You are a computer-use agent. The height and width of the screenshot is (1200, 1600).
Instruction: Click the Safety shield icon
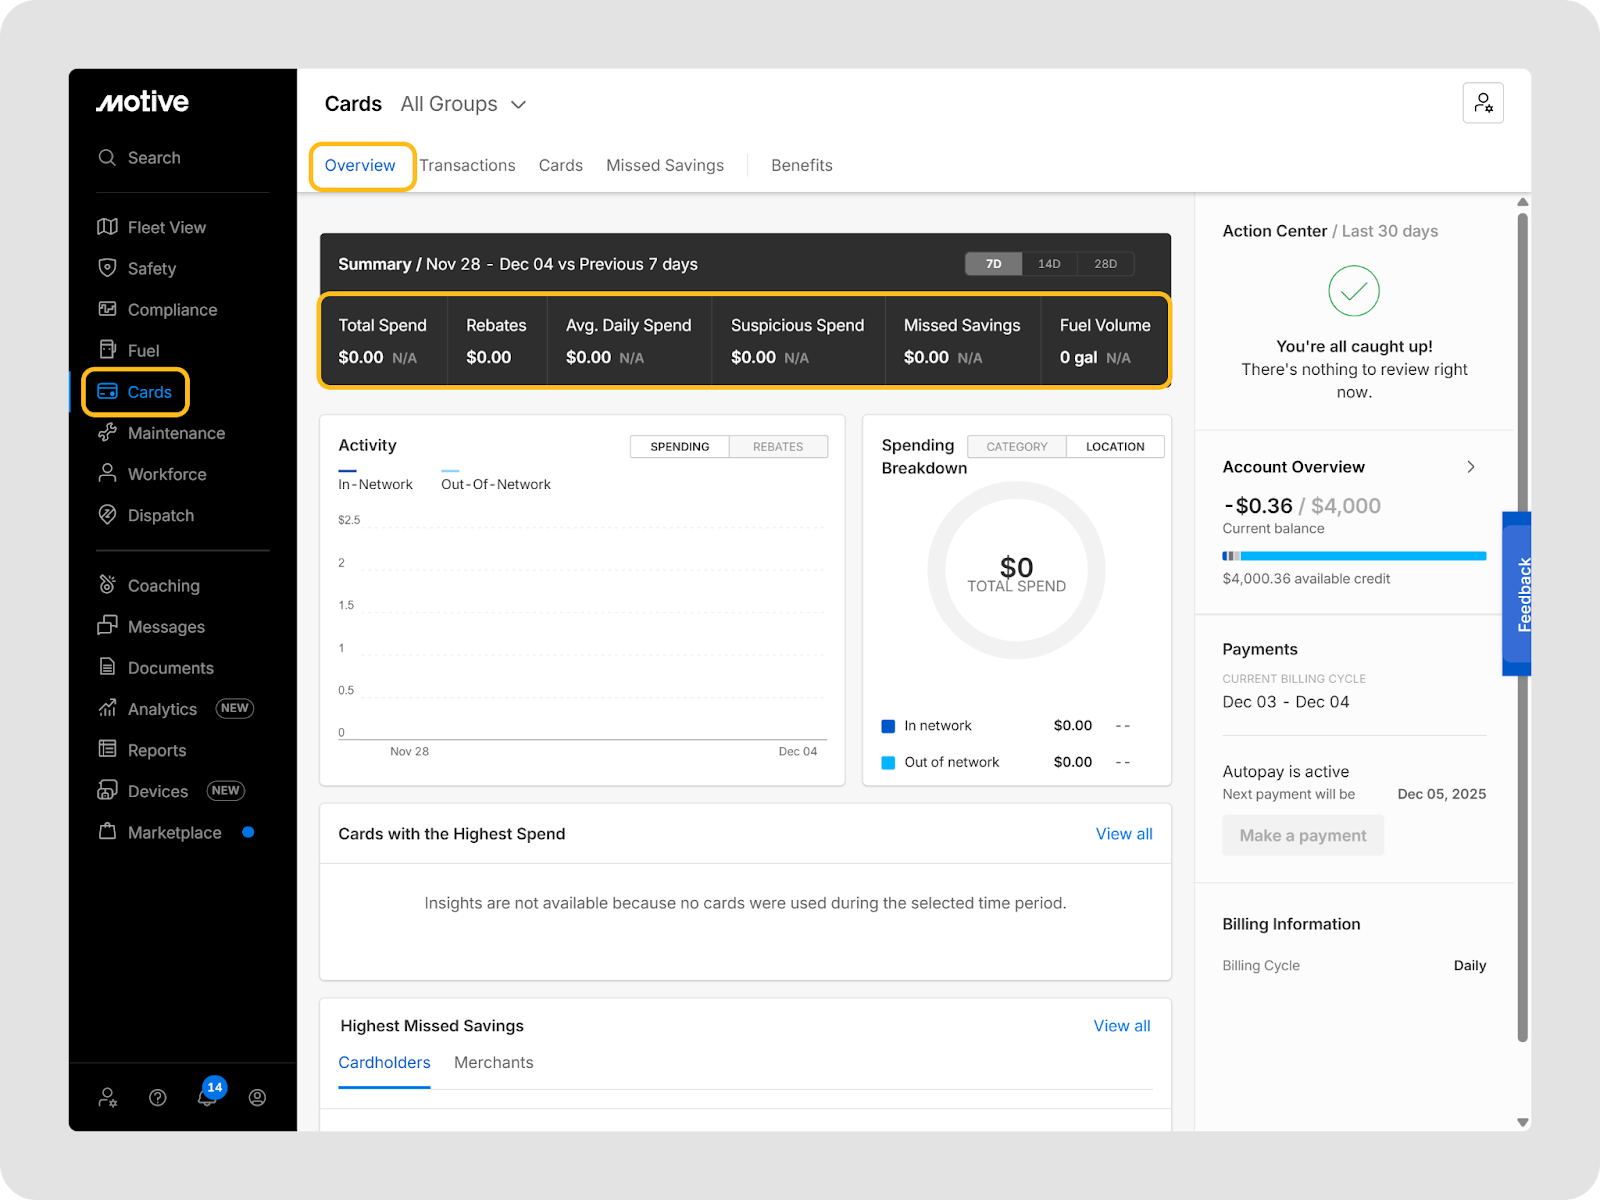click(x=107, y=268)
